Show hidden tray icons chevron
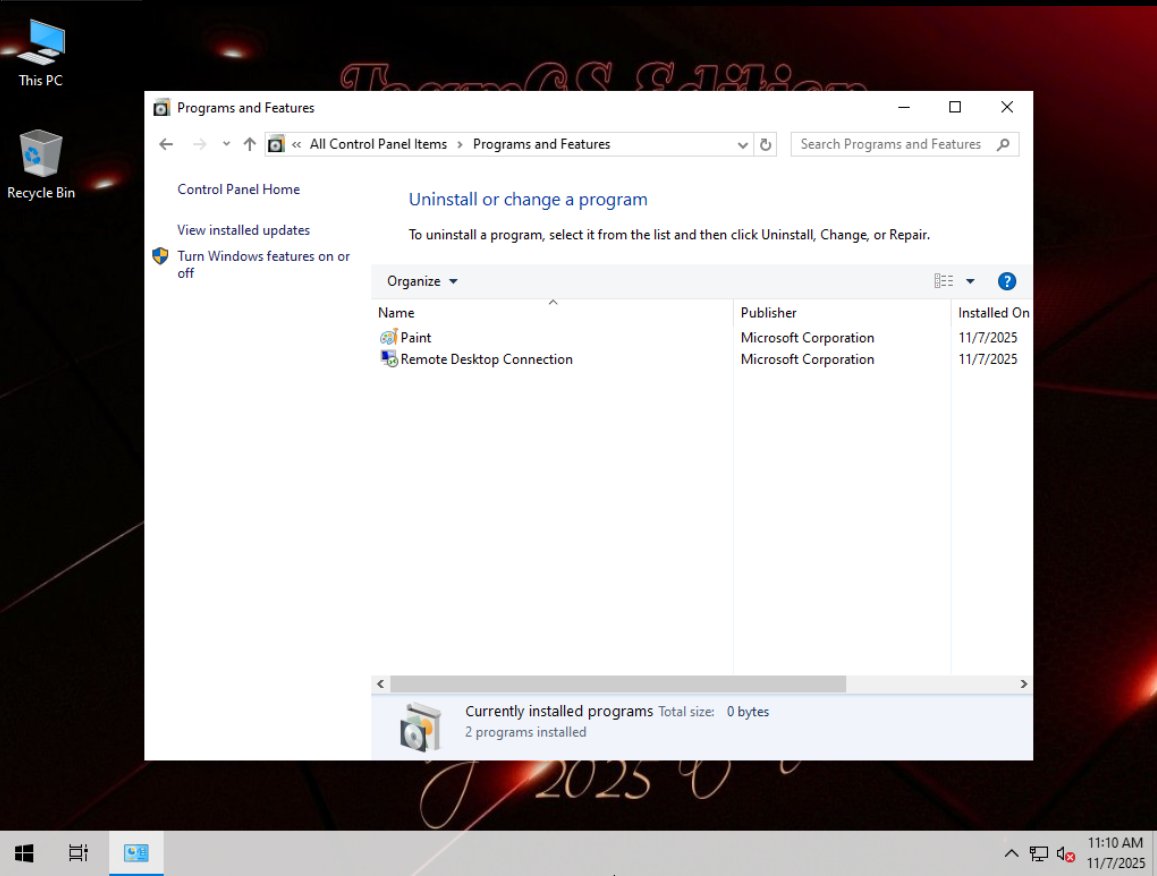This screenshot has width=1157, height=876. [1011, 854]
